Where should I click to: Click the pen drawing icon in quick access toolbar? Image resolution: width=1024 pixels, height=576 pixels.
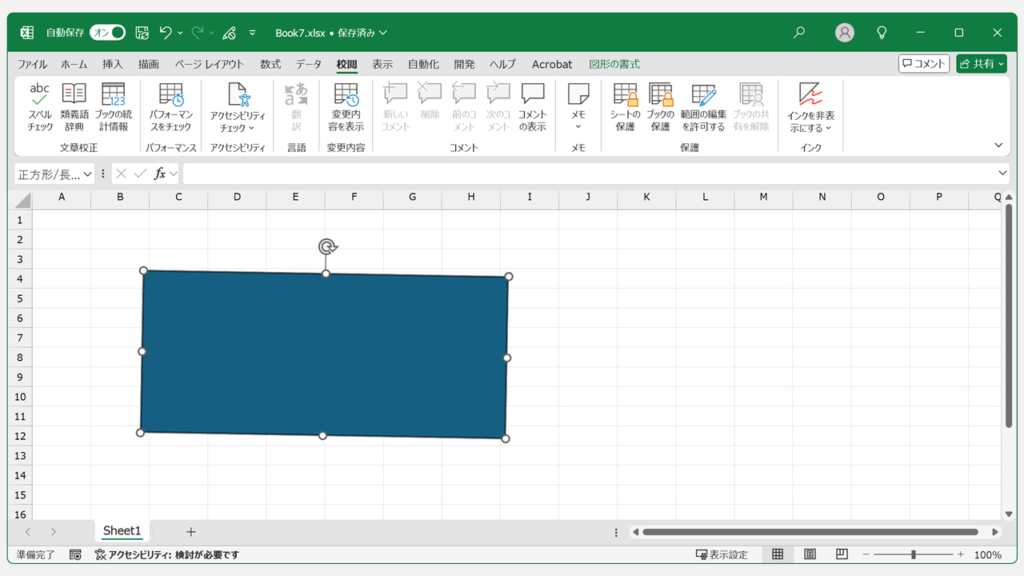pos(229,33)
